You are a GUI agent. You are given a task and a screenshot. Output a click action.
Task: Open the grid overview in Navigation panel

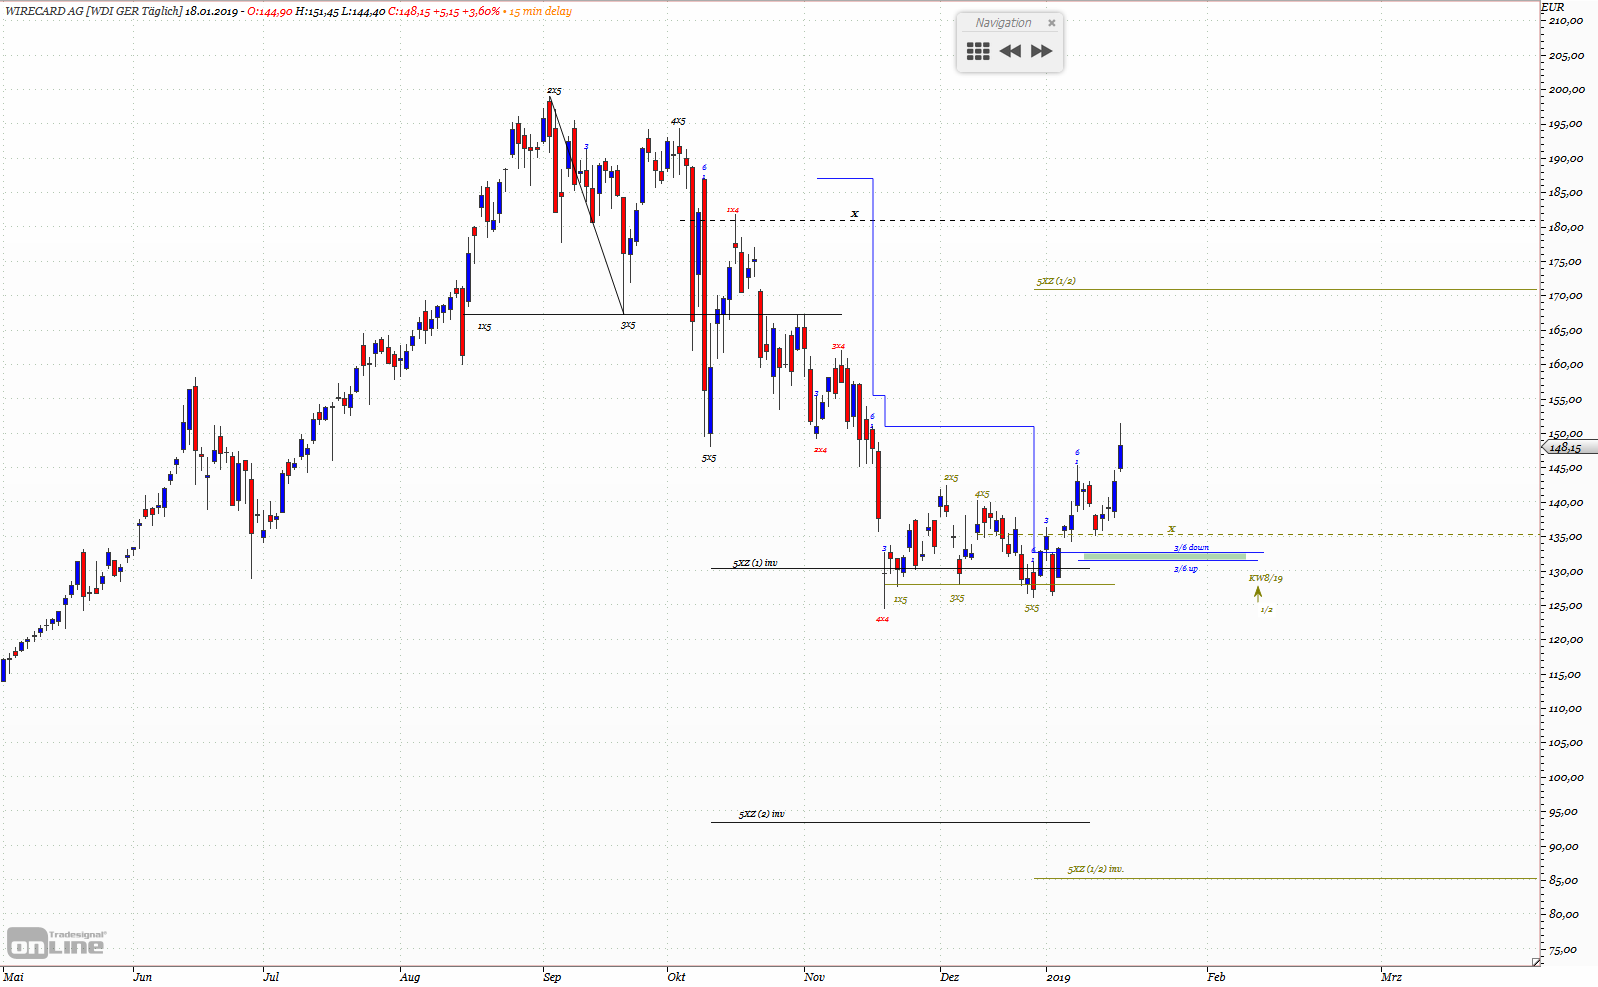[978, 51]
